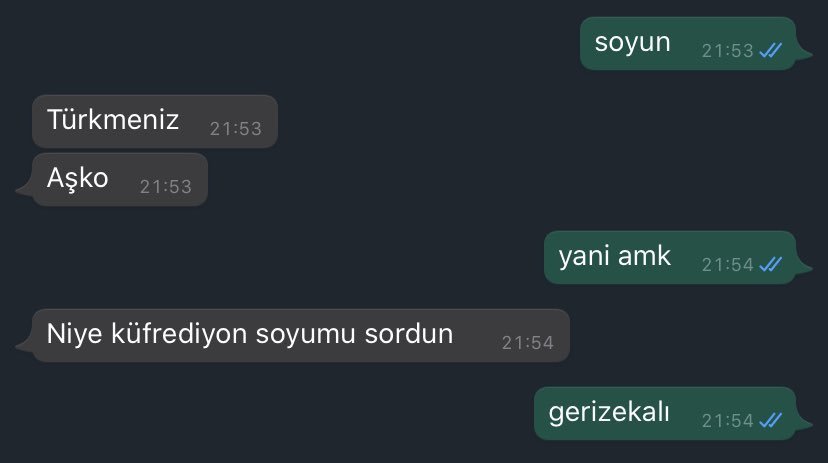Select the "soyun" outgoing message text
The image size is (828, 463).
[x=632, y=43]
